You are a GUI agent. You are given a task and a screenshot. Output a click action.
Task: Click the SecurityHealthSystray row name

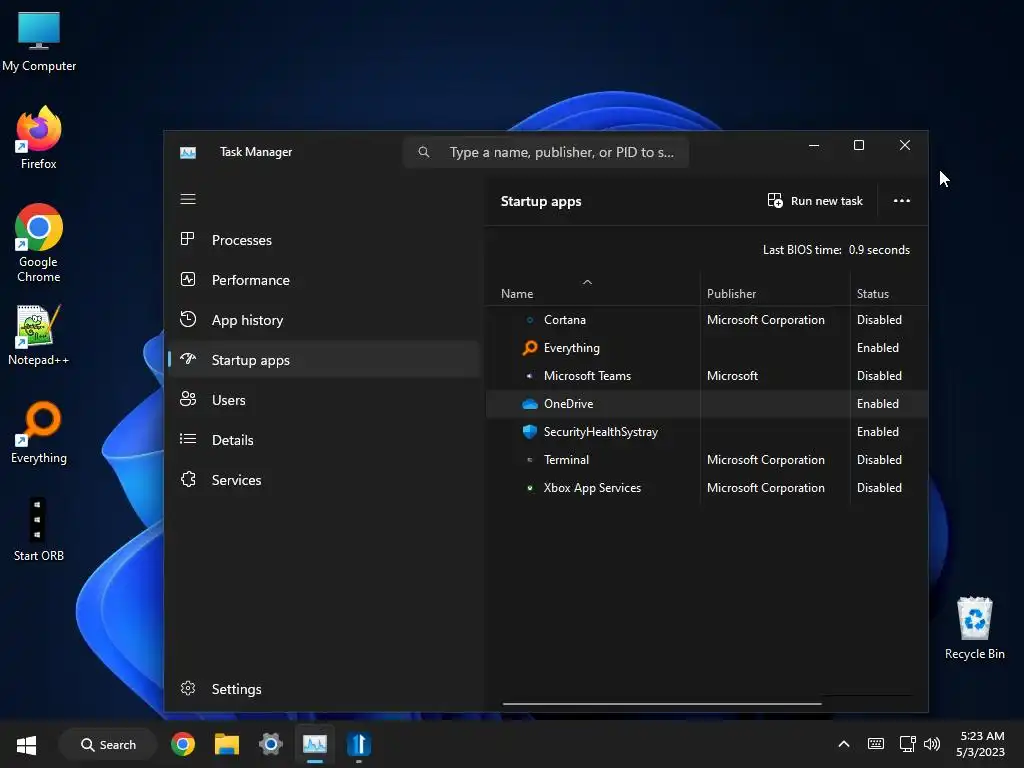click(x=601, y=432)
